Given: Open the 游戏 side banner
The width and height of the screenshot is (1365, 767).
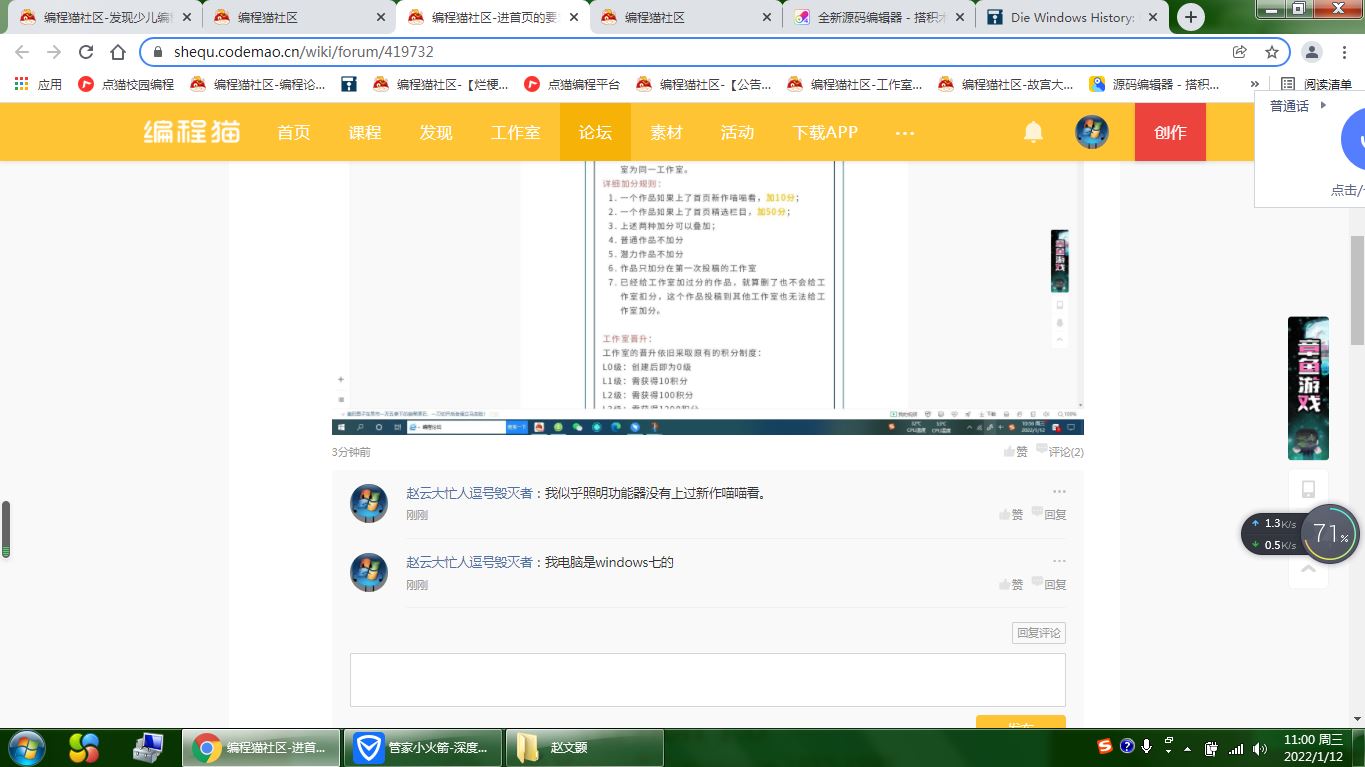Looking at the screenshot, I should click(1308, 388).
